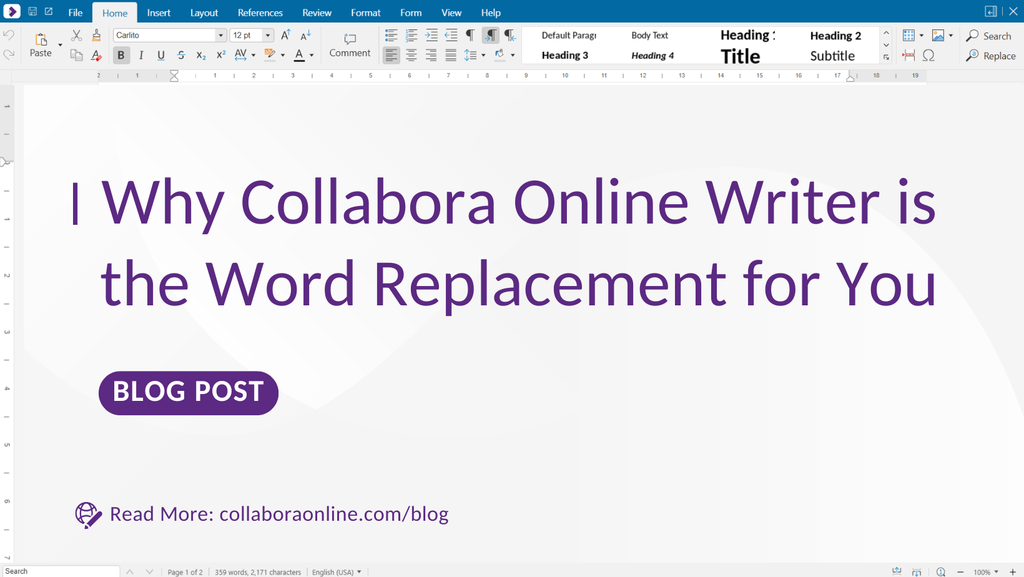Toggle Align Left paragraph

click(391, 55)
